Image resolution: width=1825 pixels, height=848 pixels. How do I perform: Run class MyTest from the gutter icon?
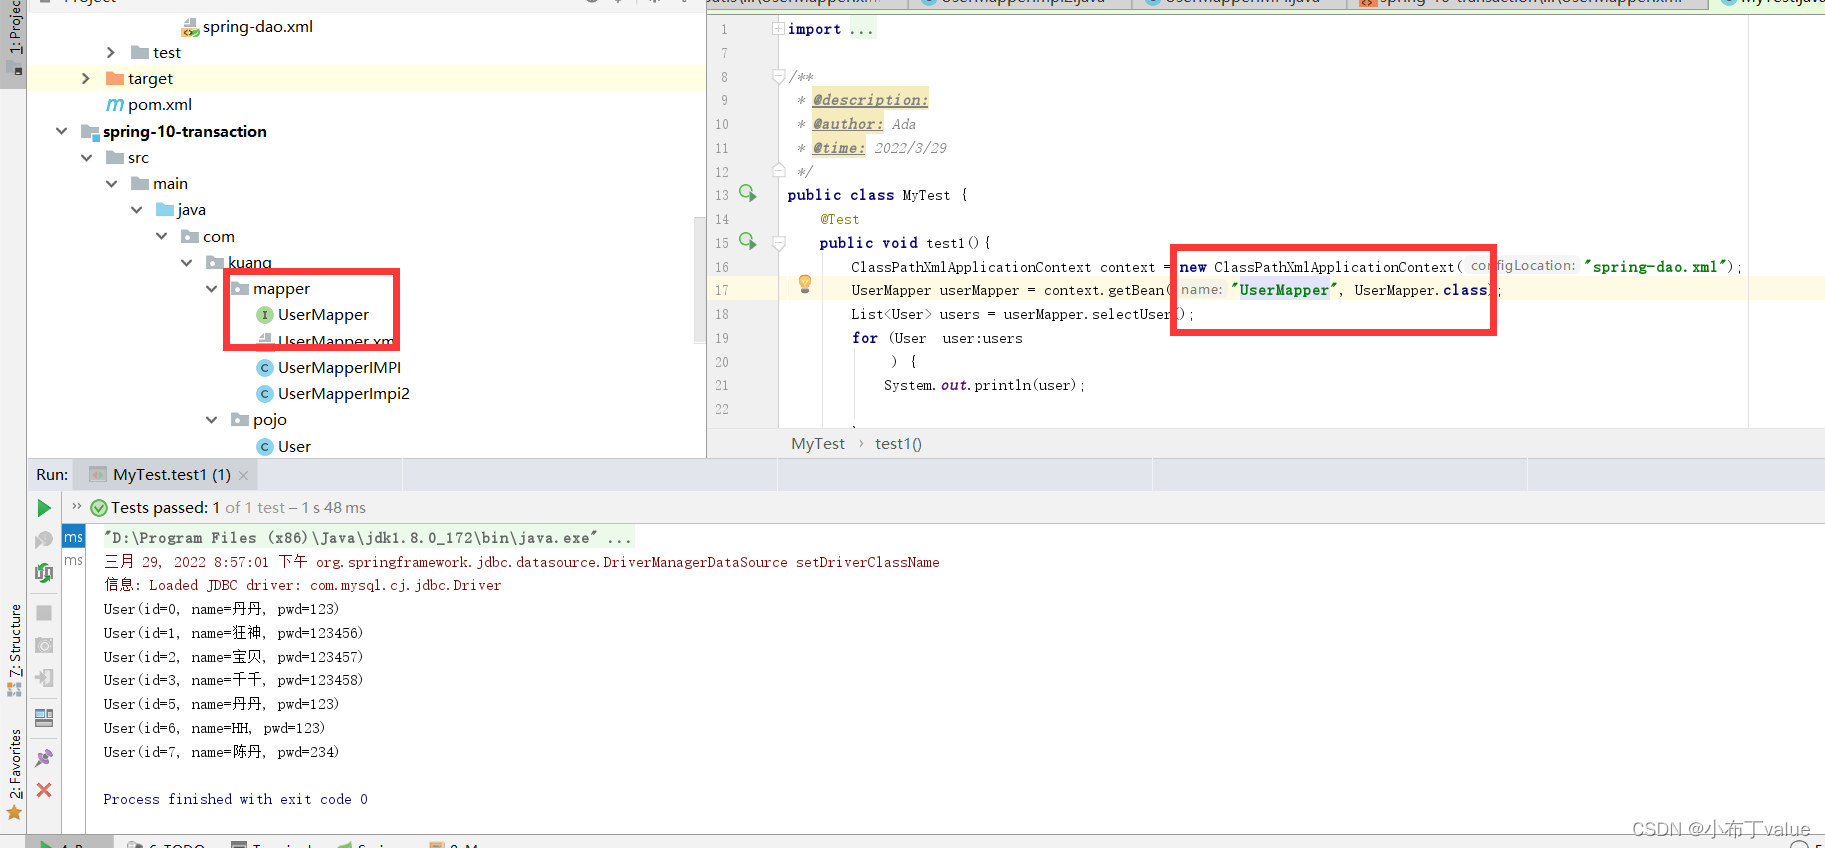tap(747, 193)
